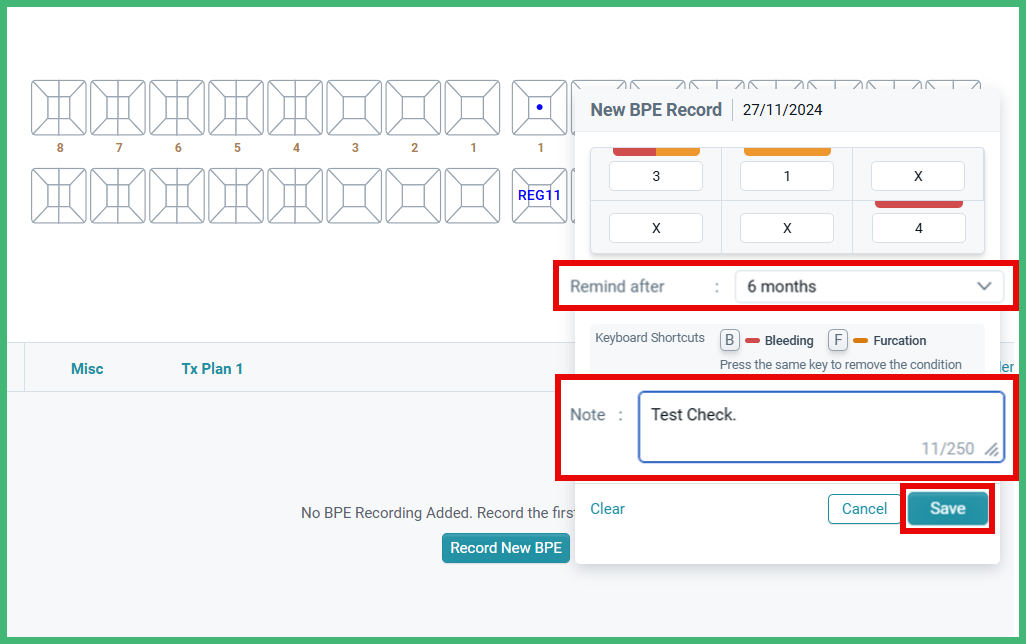Switch to the Tx Plan 1 tab
Screen dimensions: 1026x644
[212, 368]
